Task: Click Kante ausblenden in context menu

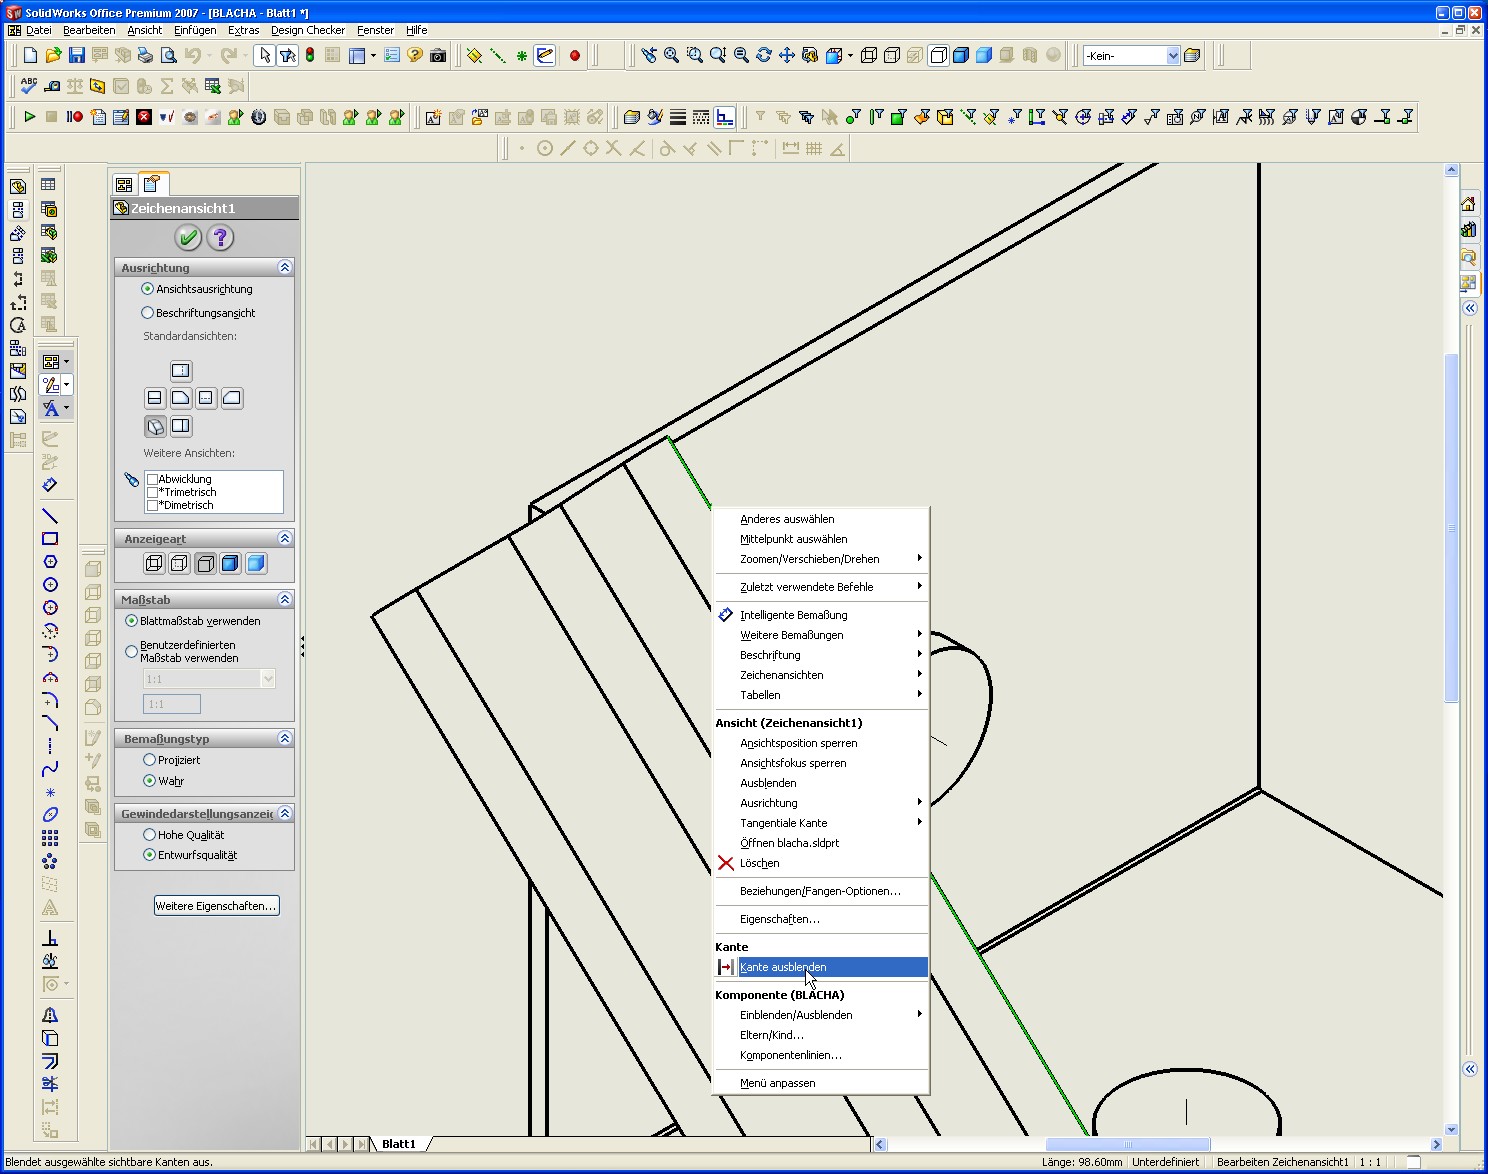Action: (783, 967)
